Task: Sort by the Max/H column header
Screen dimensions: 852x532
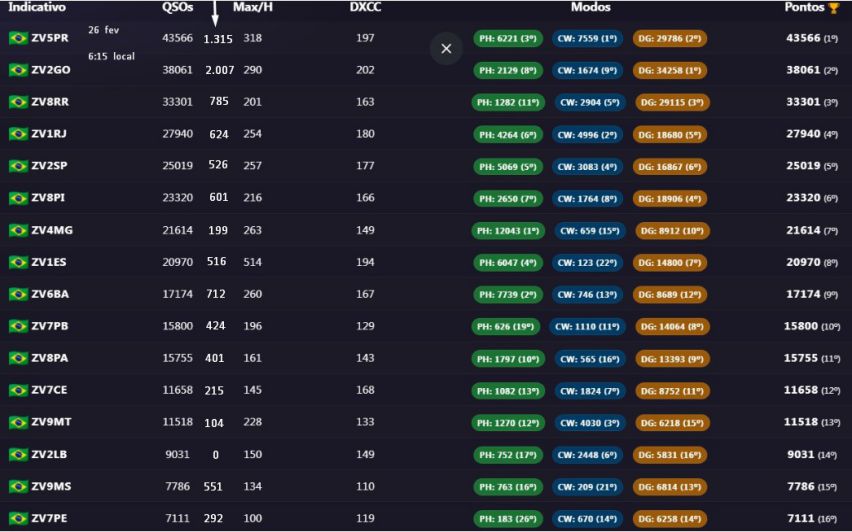Action: pyautogui.click(x=252, y=7)
